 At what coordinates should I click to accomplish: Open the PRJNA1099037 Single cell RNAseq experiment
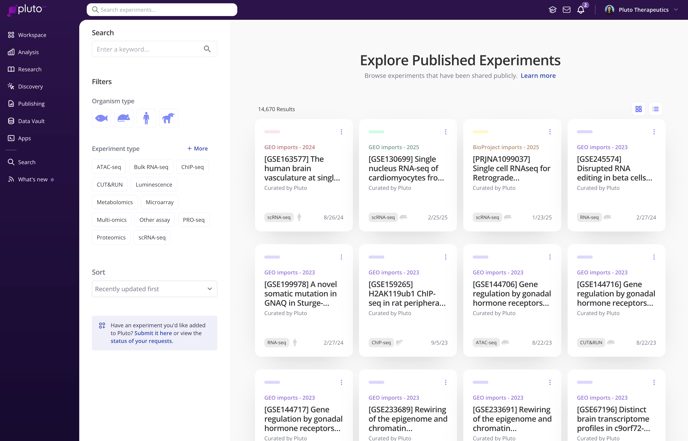click(511, 169)
